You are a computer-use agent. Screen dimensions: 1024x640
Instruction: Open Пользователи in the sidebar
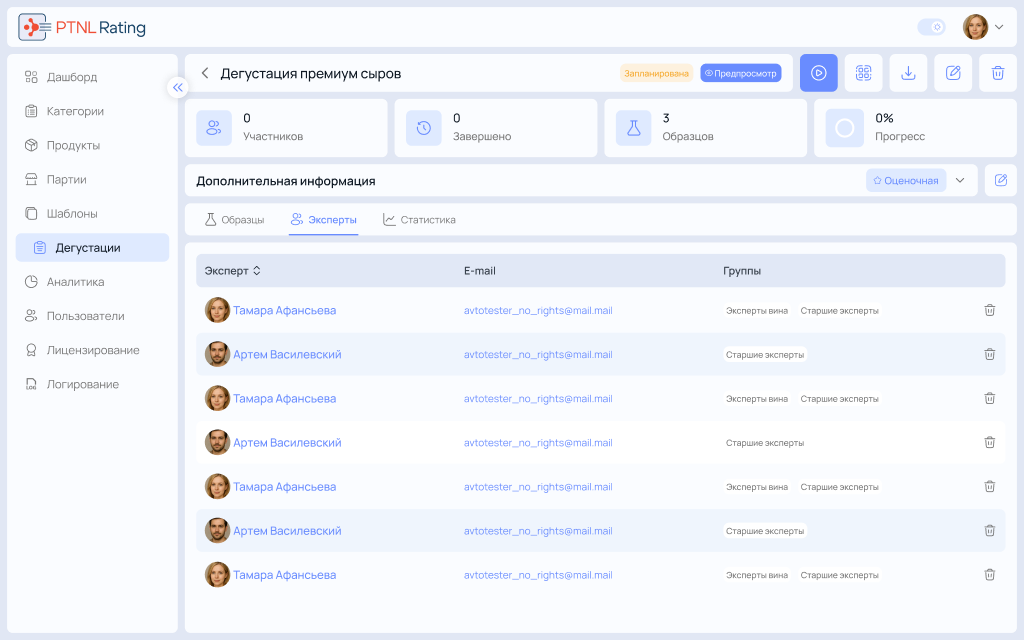[x=92, y=316]
